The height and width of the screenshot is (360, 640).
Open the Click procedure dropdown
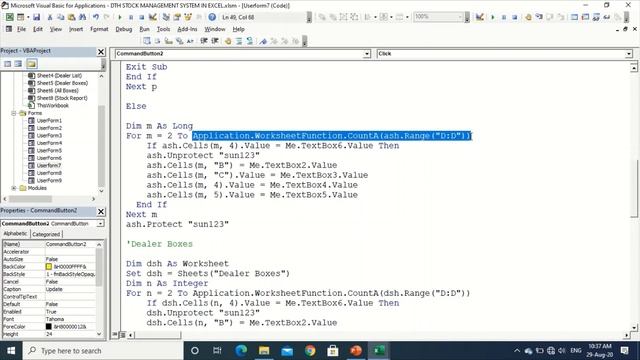pyautogui.click(x=629, y=53)
